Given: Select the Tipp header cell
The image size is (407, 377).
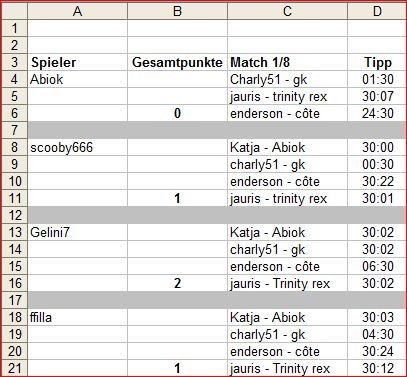Looking at the screenshot, I should (x=377, y=62).
